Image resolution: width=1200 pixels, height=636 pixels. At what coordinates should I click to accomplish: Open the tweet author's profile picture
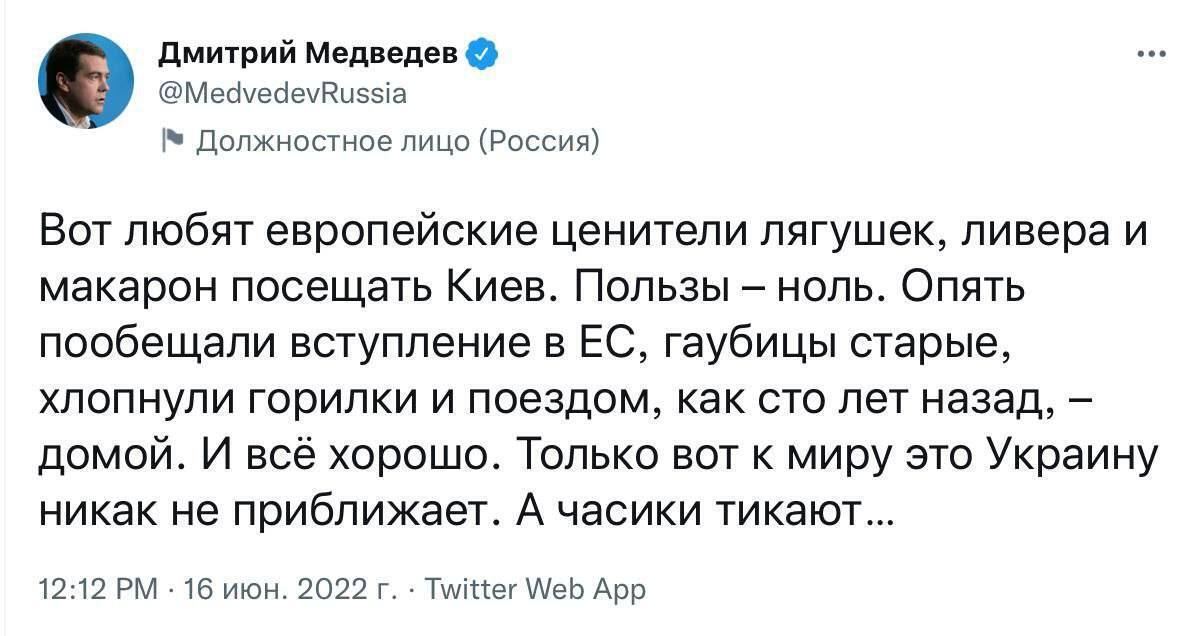pos(86,81)
